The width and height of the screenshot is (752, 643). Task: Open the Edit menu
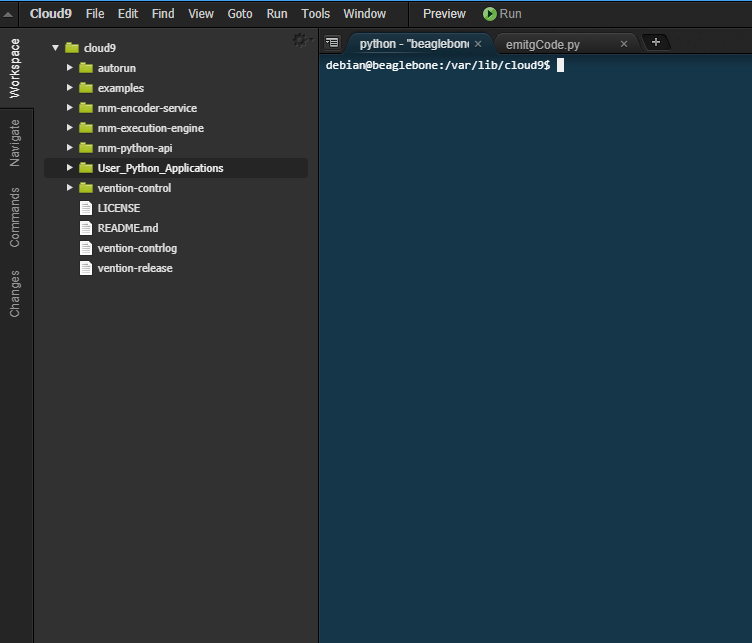(x=128, y=14)
